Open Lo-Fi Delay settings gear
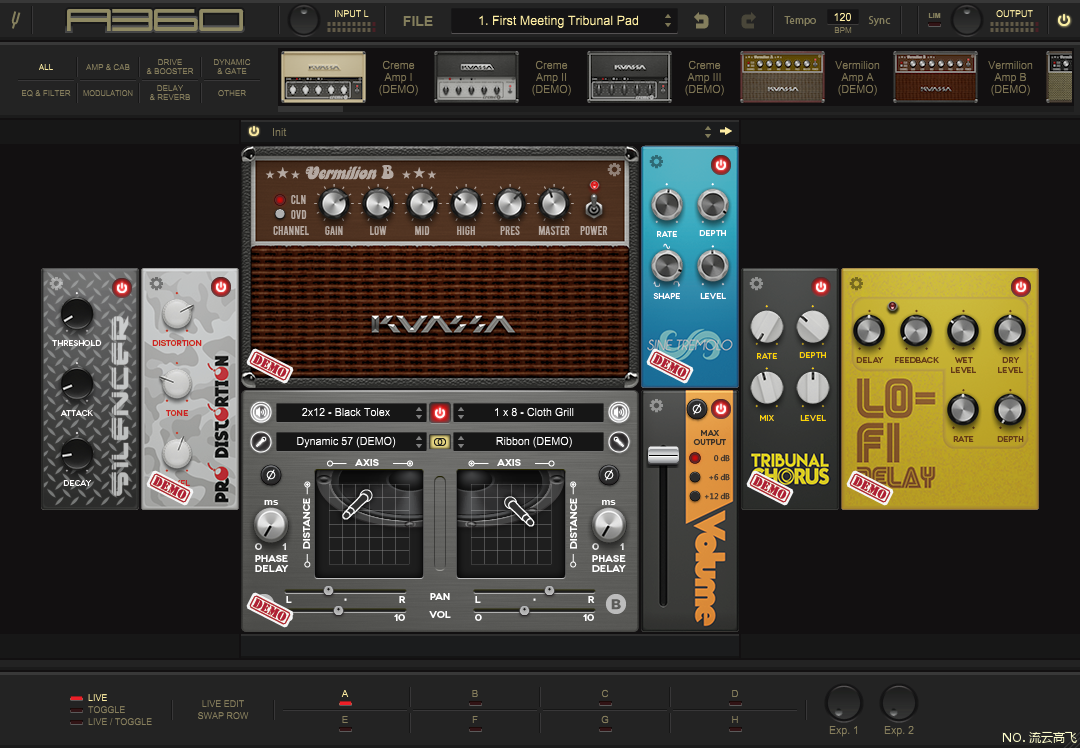 (856, 283)
